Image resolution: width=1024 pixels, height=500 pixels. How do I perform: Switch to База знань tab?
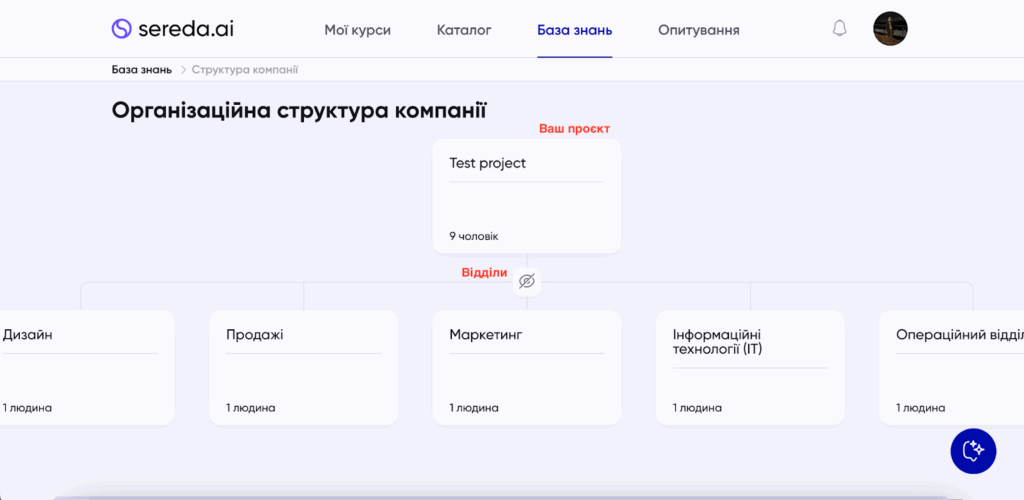point(574,30)
